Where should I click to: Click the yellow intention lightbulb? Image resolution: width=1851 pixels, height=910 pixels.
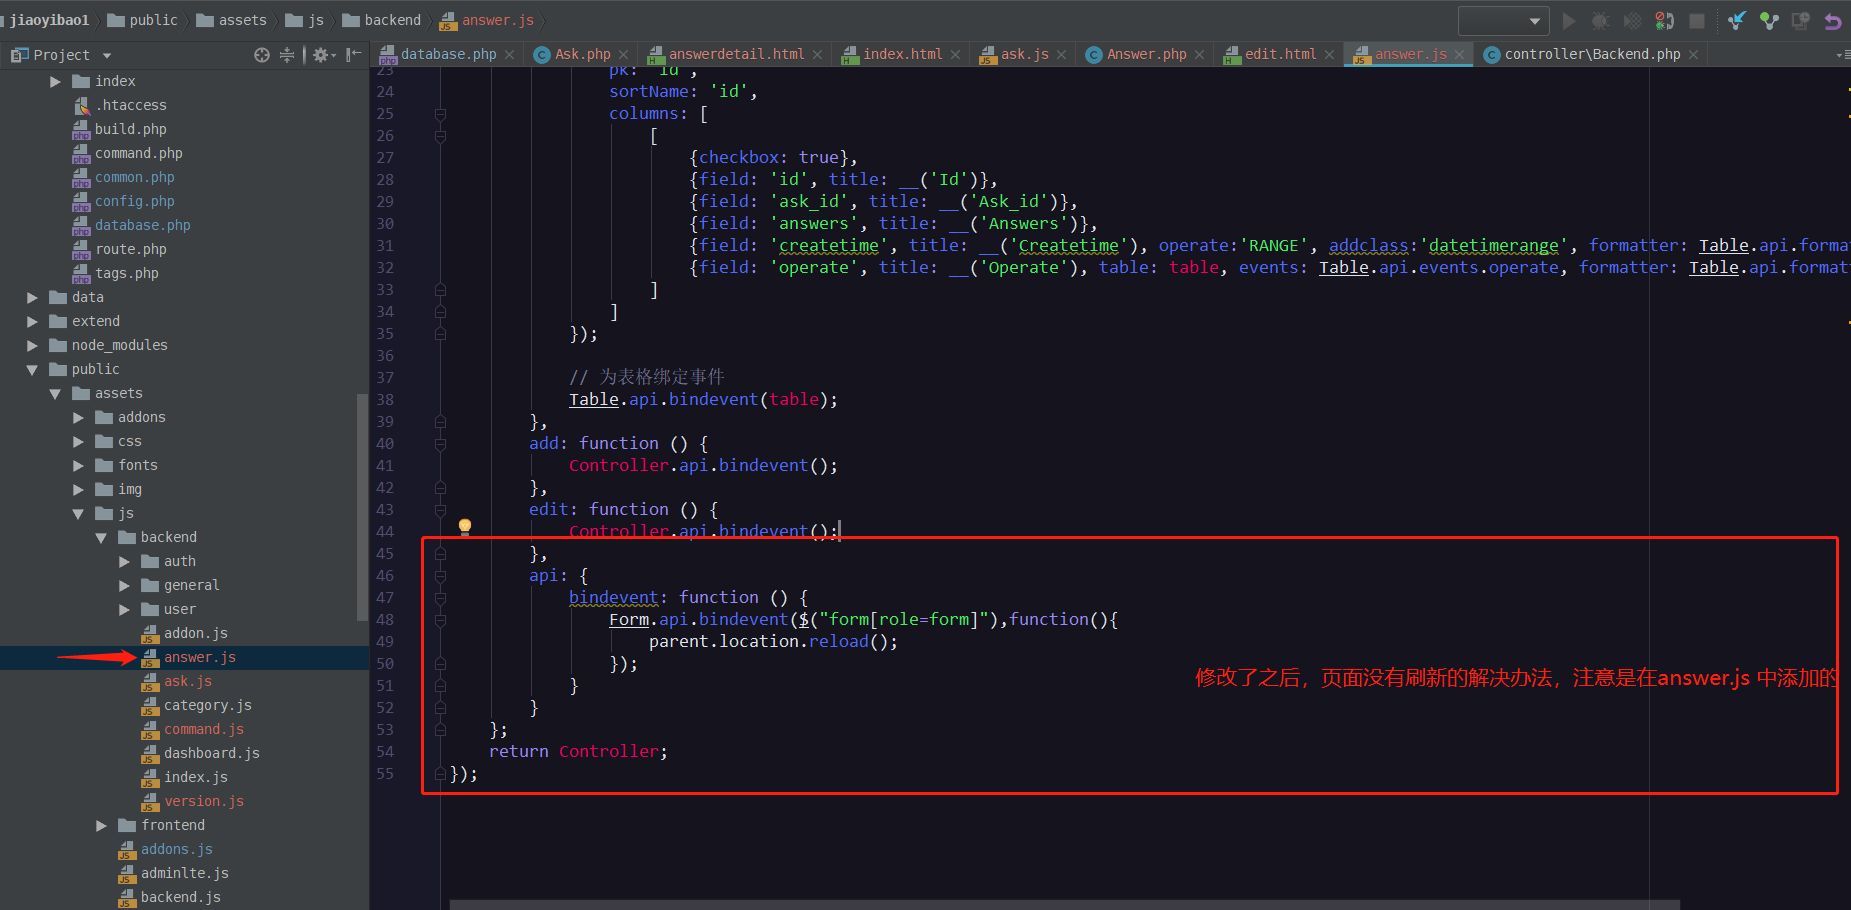(x=465, y=526)
